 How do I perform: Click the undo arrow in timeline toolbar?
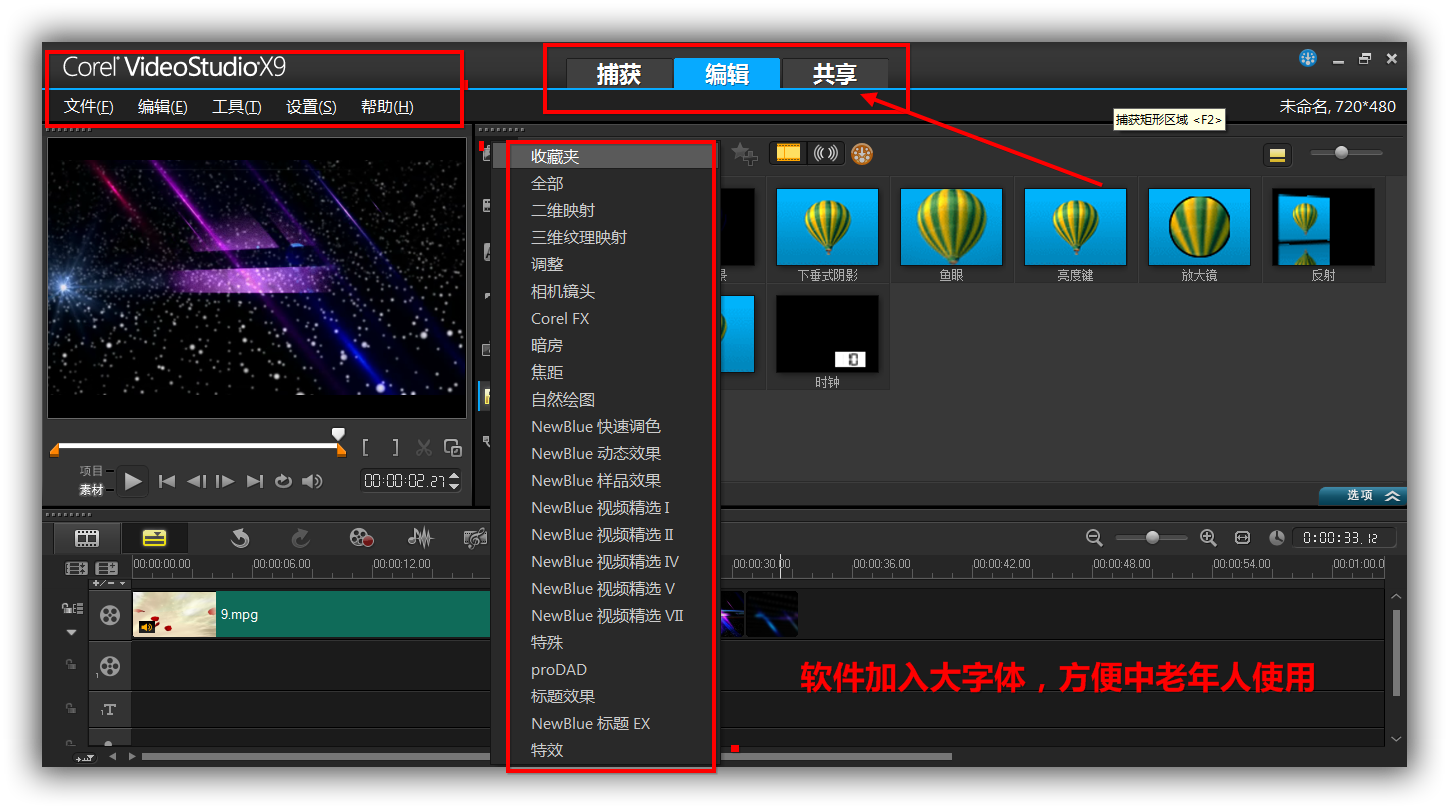pos(240,538)
